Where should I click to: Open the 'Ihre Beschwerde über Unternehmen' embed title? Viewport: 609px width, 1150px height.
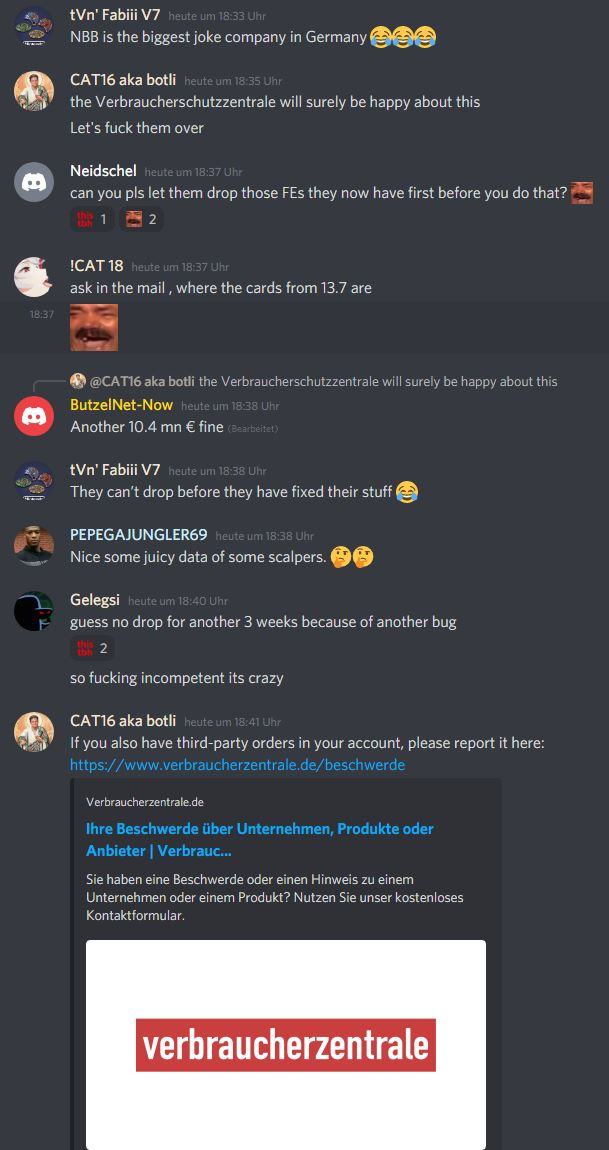tap(260, 840)
